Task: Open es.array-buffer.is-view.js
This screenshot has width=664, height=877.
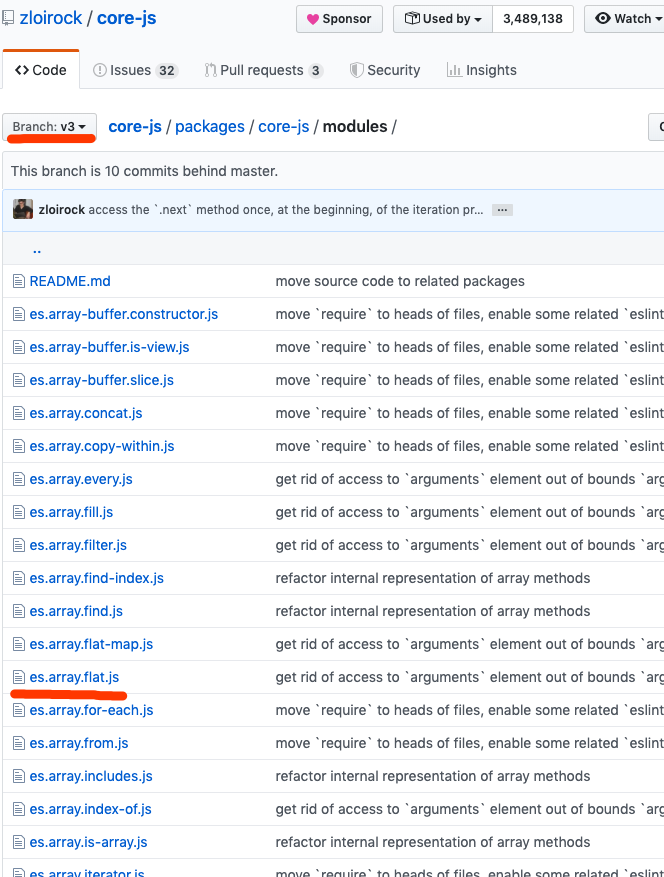Action: [109, 347]
